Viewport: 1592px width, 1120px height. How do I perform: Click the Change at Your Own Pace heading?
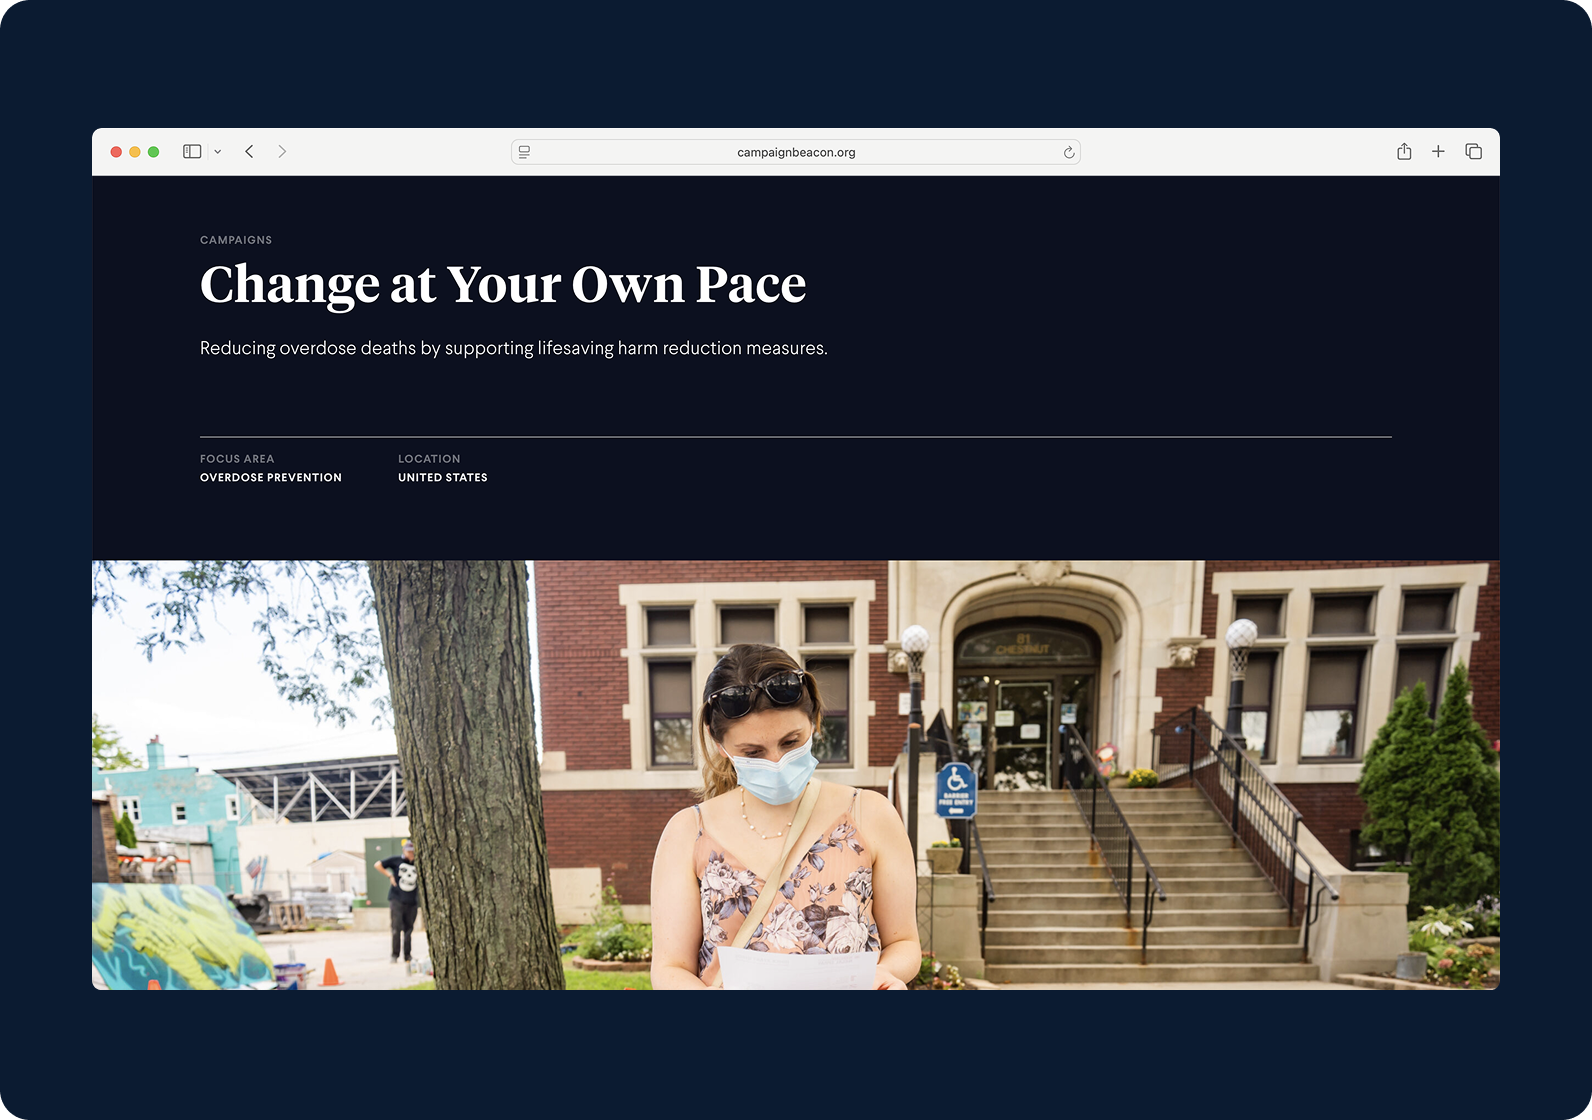(503, 285)
